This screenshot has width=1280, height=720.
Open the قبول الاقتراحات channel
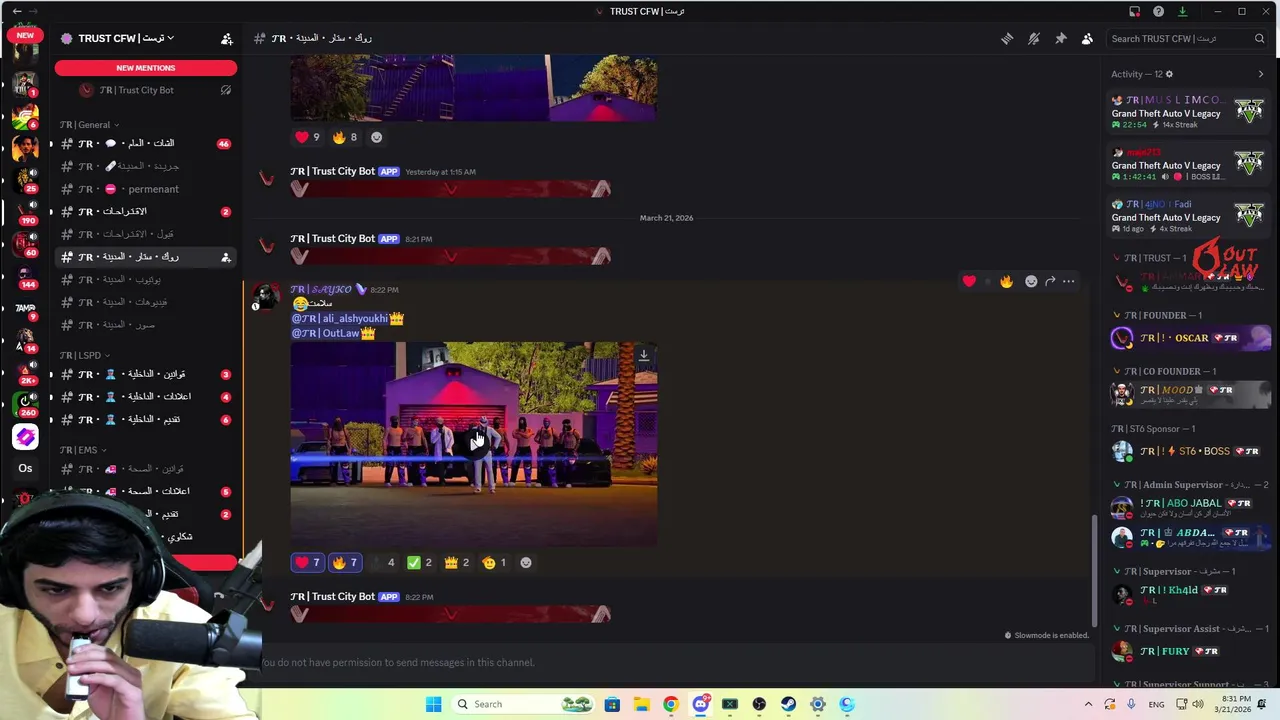coord(146,234)
